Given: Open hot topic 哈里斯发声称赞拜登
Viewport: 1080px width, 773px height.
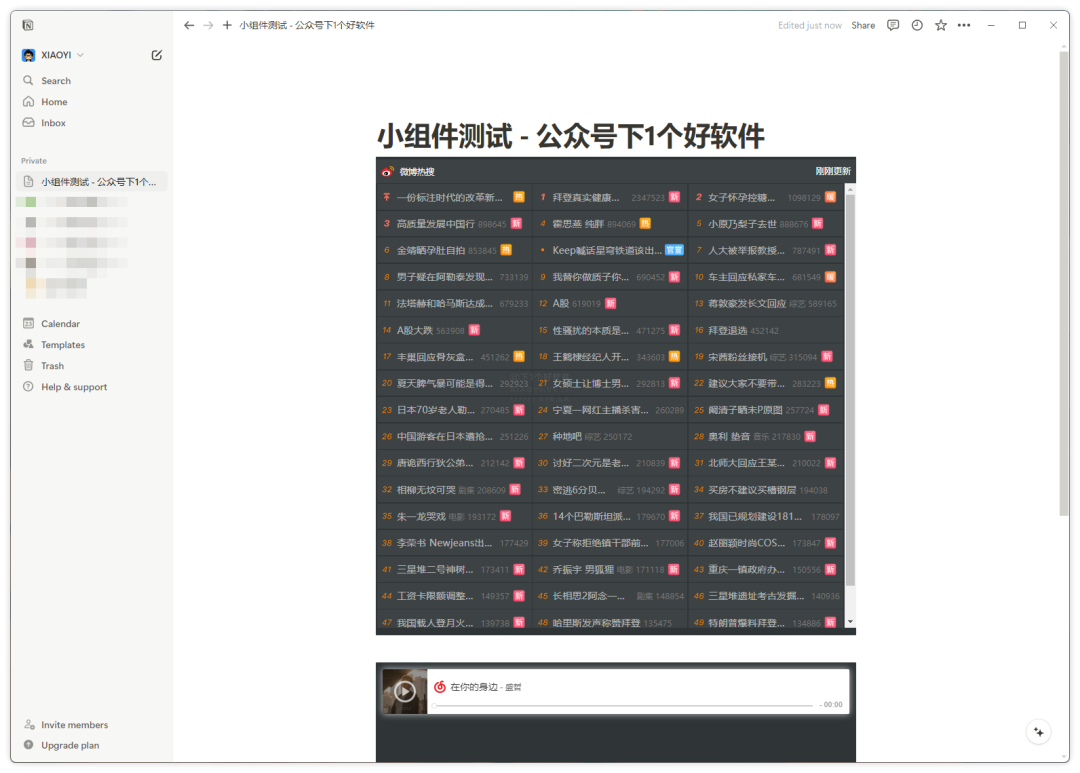Looking at the screenshot, I should point(596,623).
